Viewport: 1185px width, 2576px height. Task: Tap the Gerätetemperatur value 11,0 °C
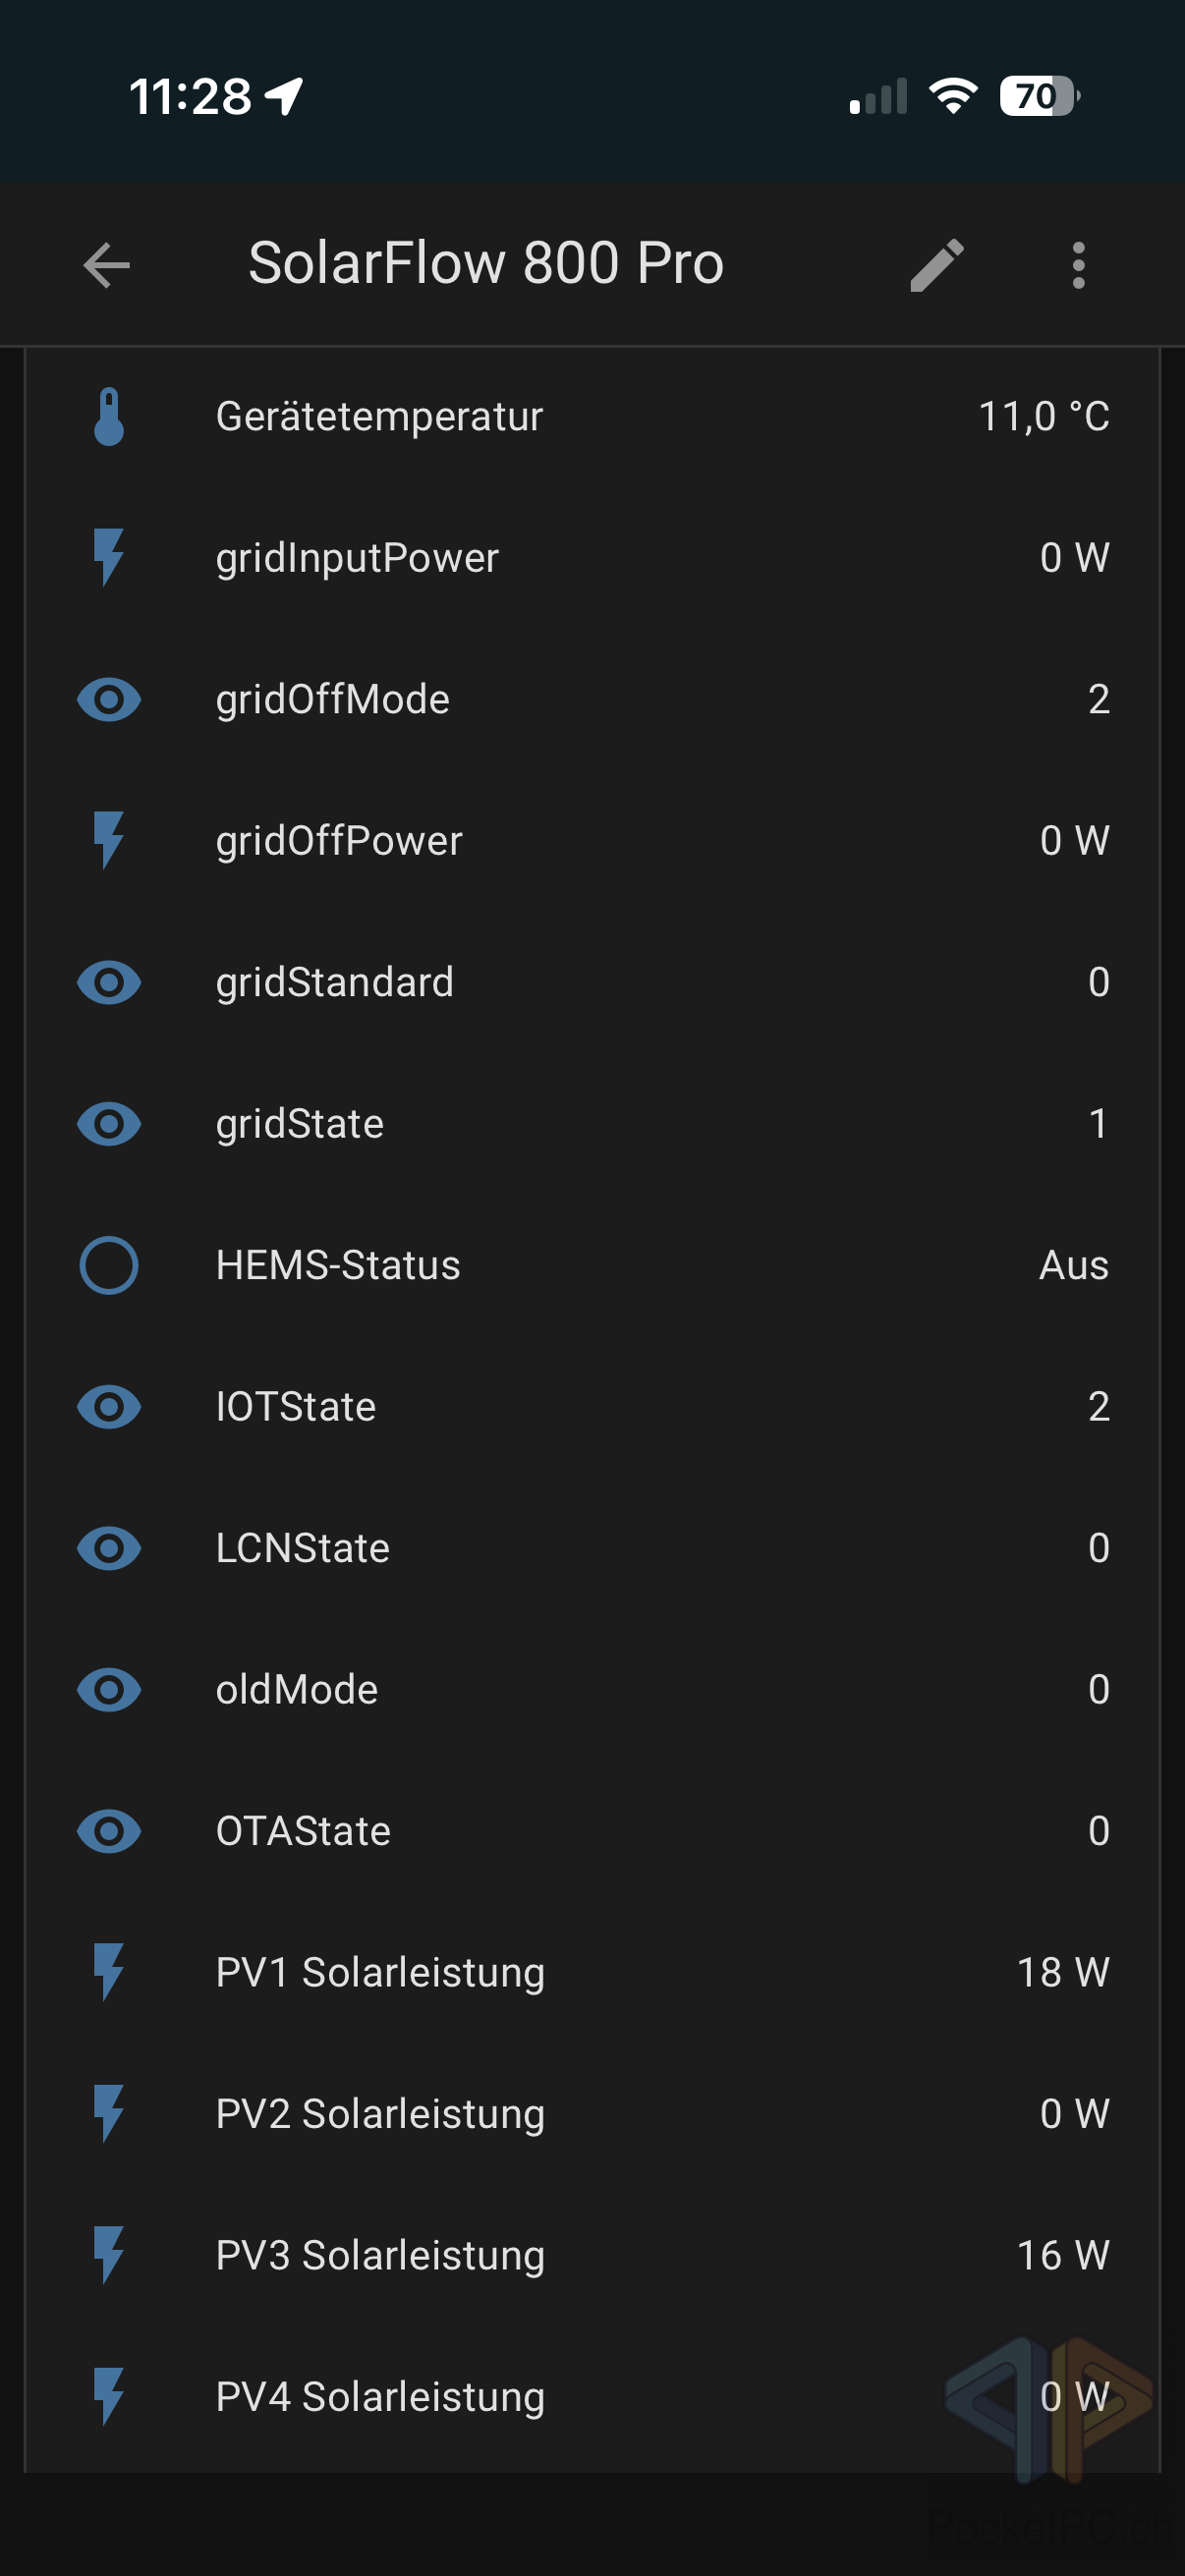pos(1043,416)
